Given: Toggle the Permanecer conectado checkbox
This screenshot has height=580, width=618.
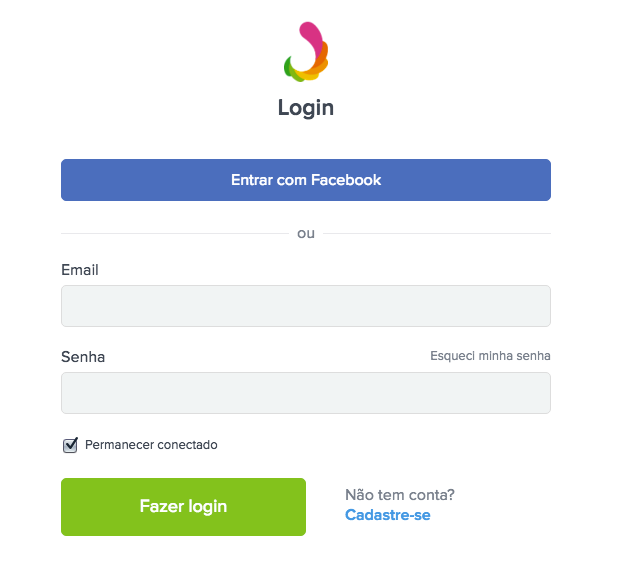Looking at the screenshot, I should [70, 445].
